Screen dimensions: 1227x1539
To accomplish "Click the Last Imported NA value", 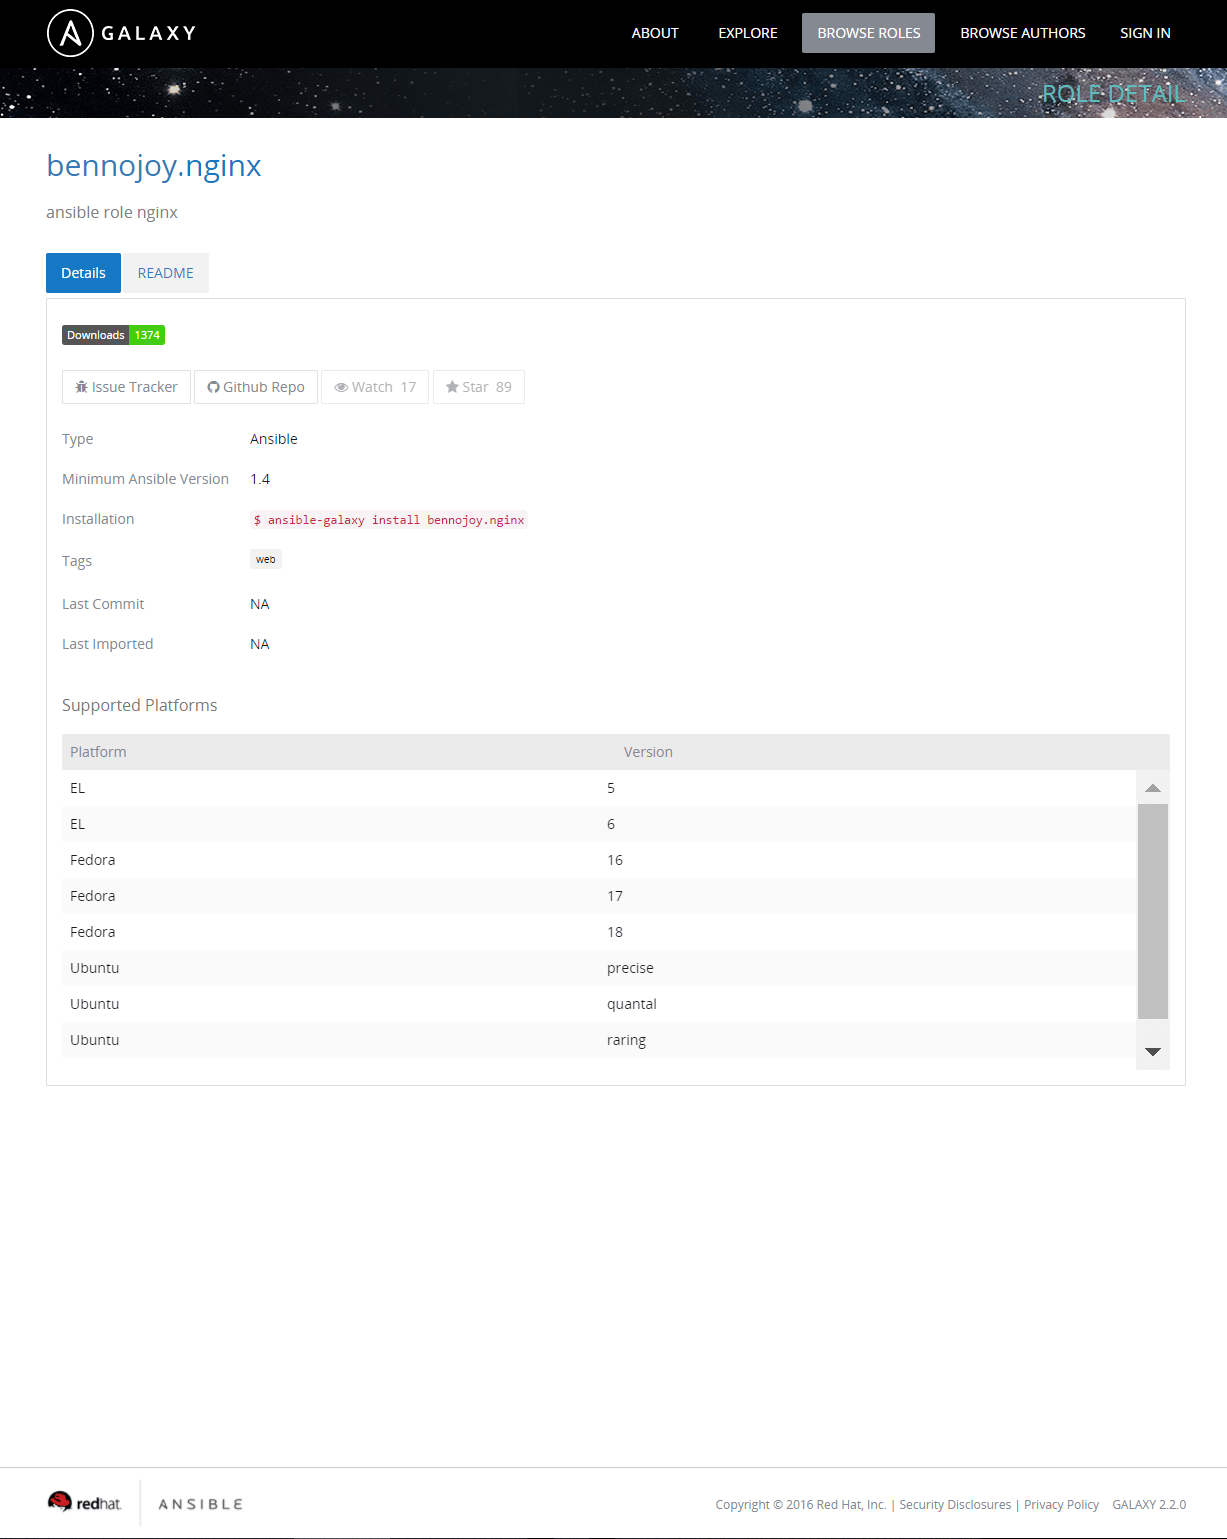I will pyautogui.click(x=260, y=644).
